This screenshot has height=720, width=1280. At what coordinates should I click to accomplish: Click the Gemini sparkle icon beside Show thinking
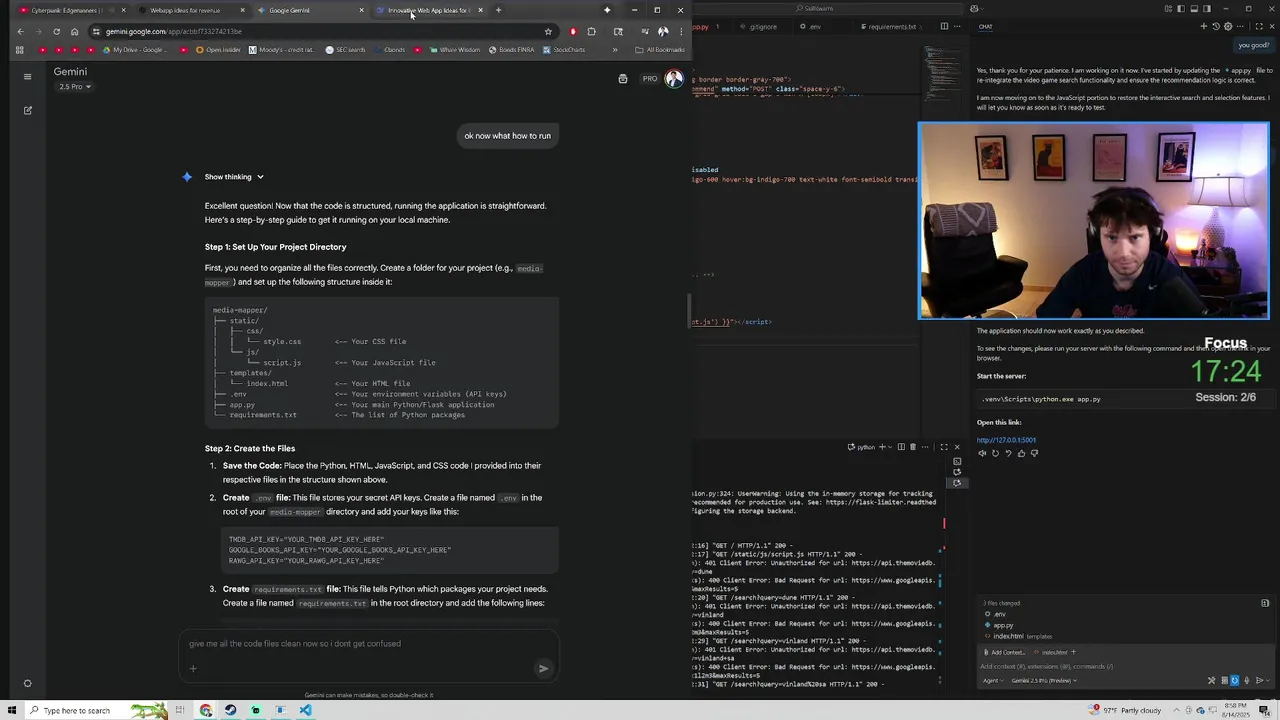(x=187, y=177)
